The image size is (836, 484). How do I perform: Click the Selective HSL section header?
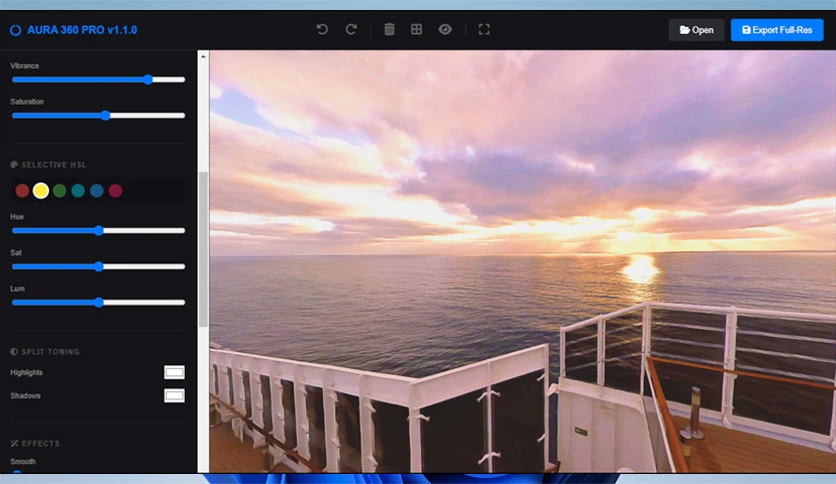click(48, 165)
